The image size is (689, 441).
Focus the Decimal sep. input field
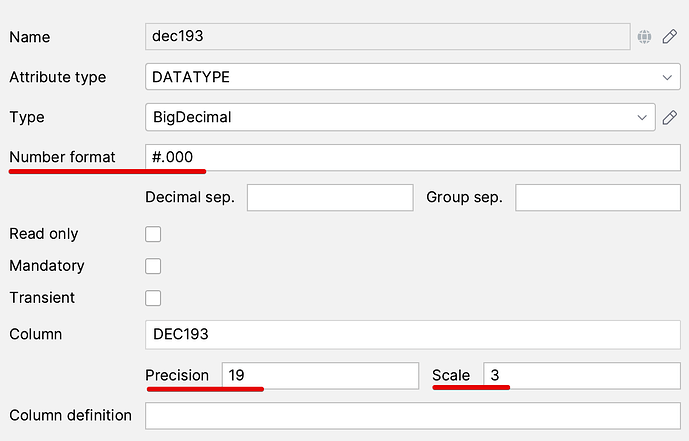[x=330, y=198]
